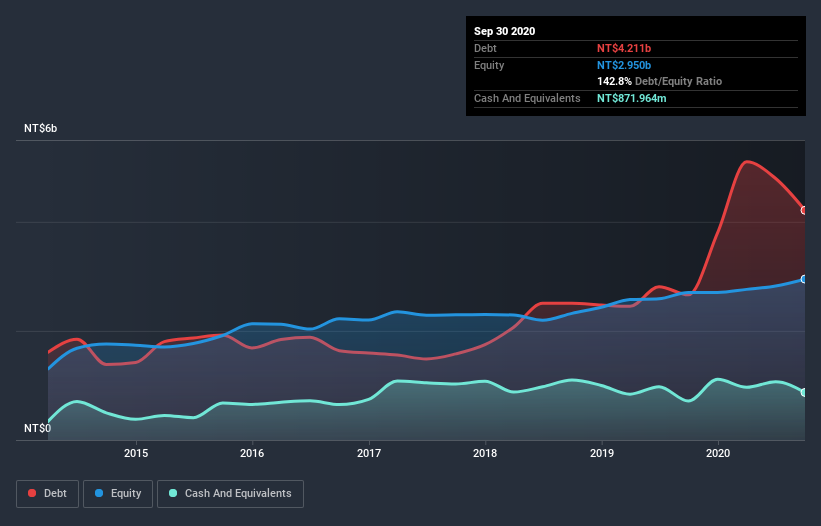
Task: Toggle the Equity series legend button
Action: [118, 494]
